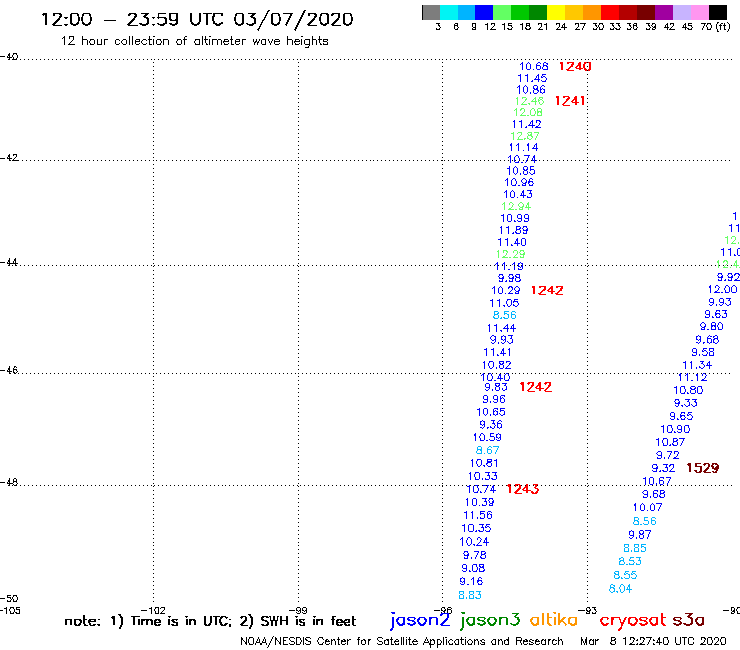Select the pink 70 ft legend swatch
The height and width of the screenshot is (650, 740).
699,12
